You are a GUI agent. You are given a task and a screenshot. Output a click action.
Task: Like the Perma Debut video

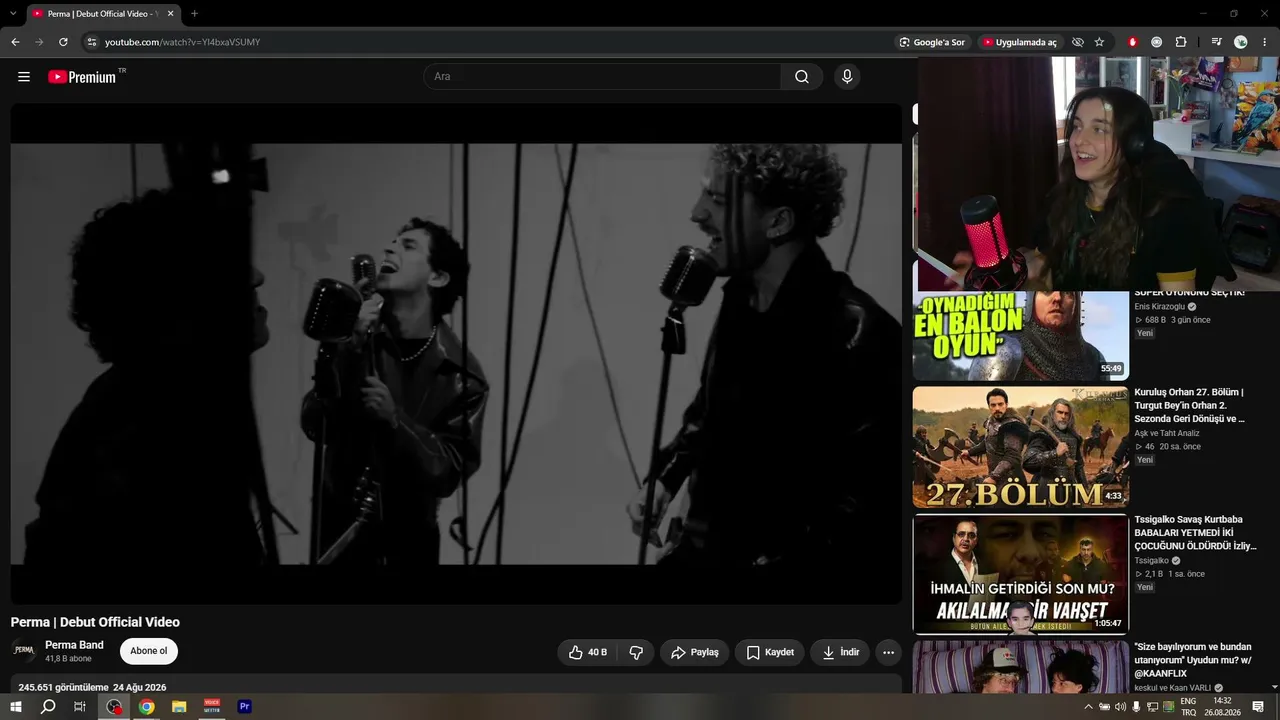tap(588, 652)
